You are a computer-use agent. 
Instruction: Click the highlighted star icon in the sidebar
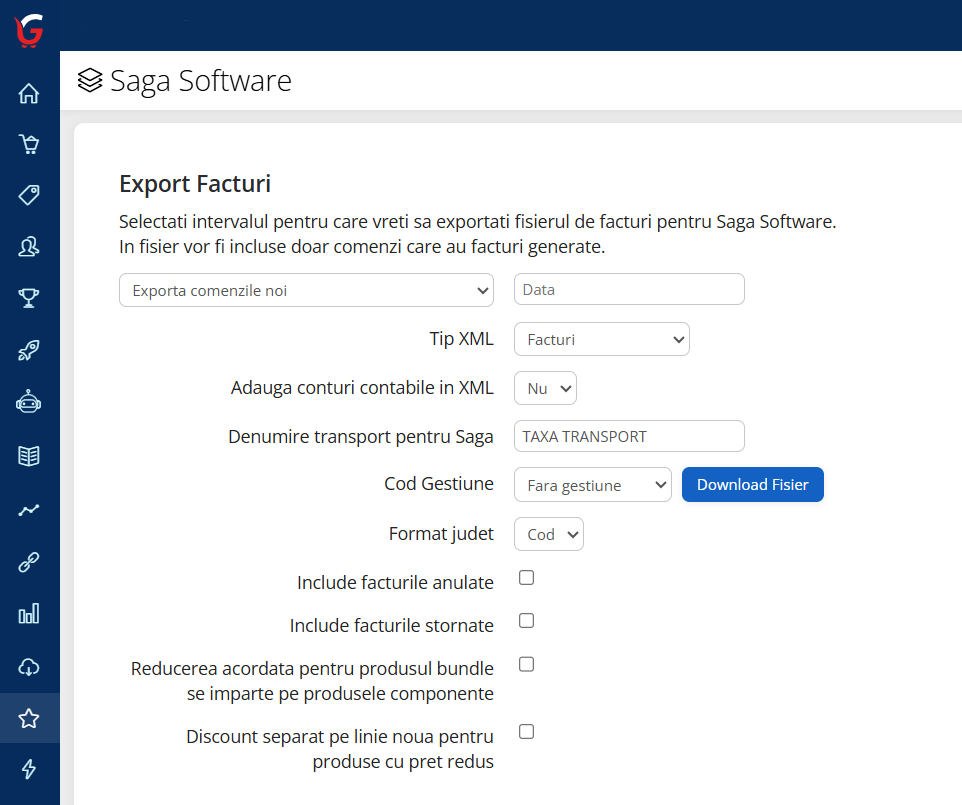[29, 718]
